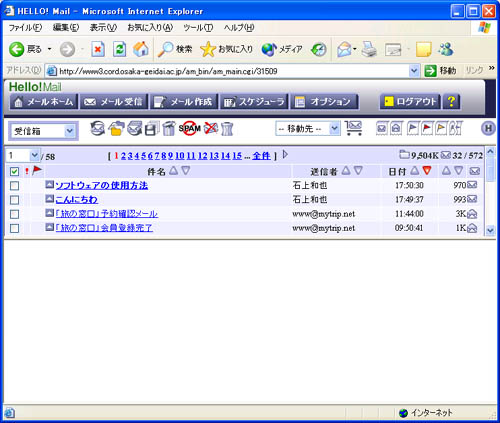The image size is (500, 423).
Task: Click the round H help icon
Action: click(x=488, y=128)
